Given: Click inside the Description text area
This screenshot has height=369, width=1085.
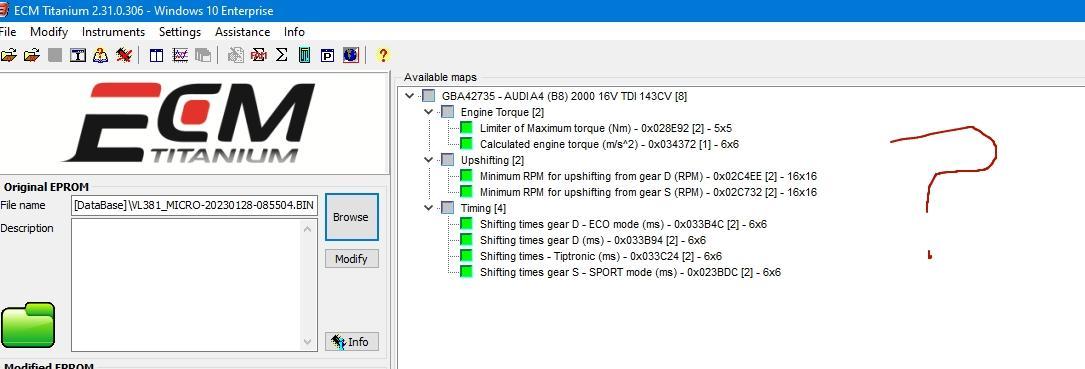Looking at the screenshot, I should (187, 285).
